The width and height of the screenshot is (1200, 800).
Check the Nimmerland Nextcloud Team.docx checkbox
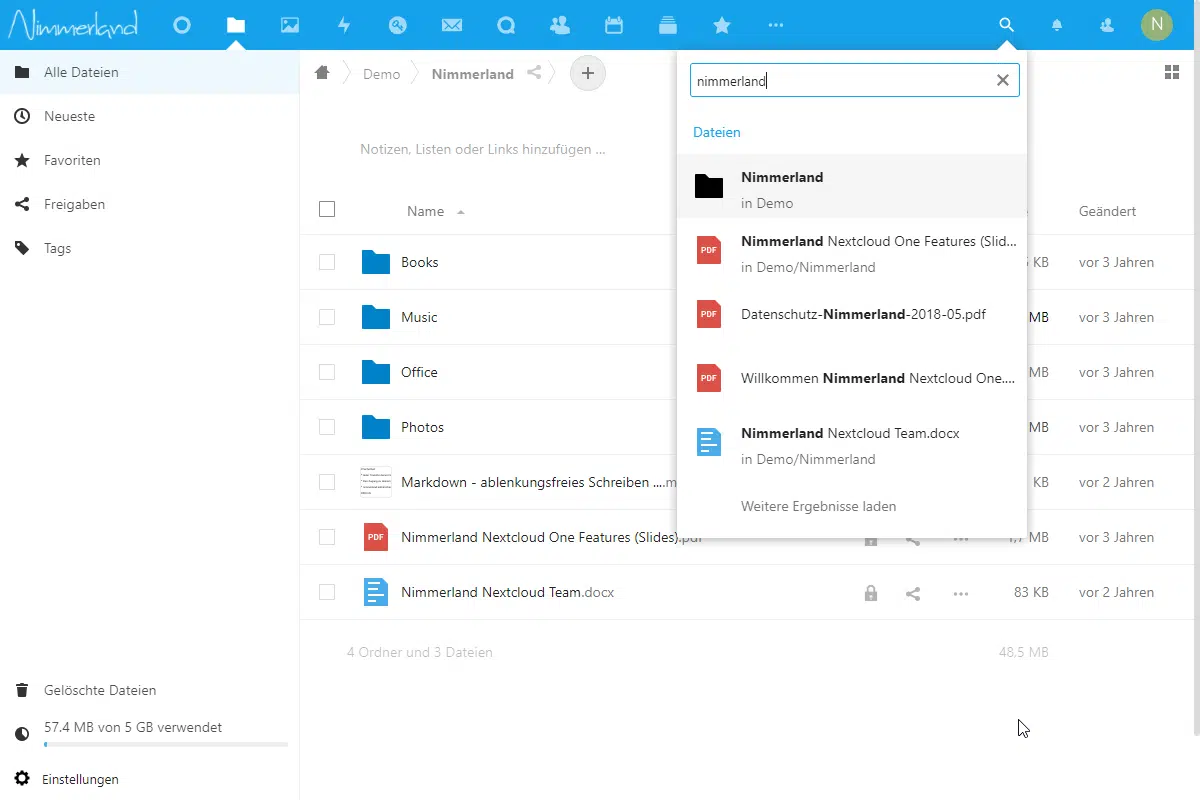(x=327, y=592)
